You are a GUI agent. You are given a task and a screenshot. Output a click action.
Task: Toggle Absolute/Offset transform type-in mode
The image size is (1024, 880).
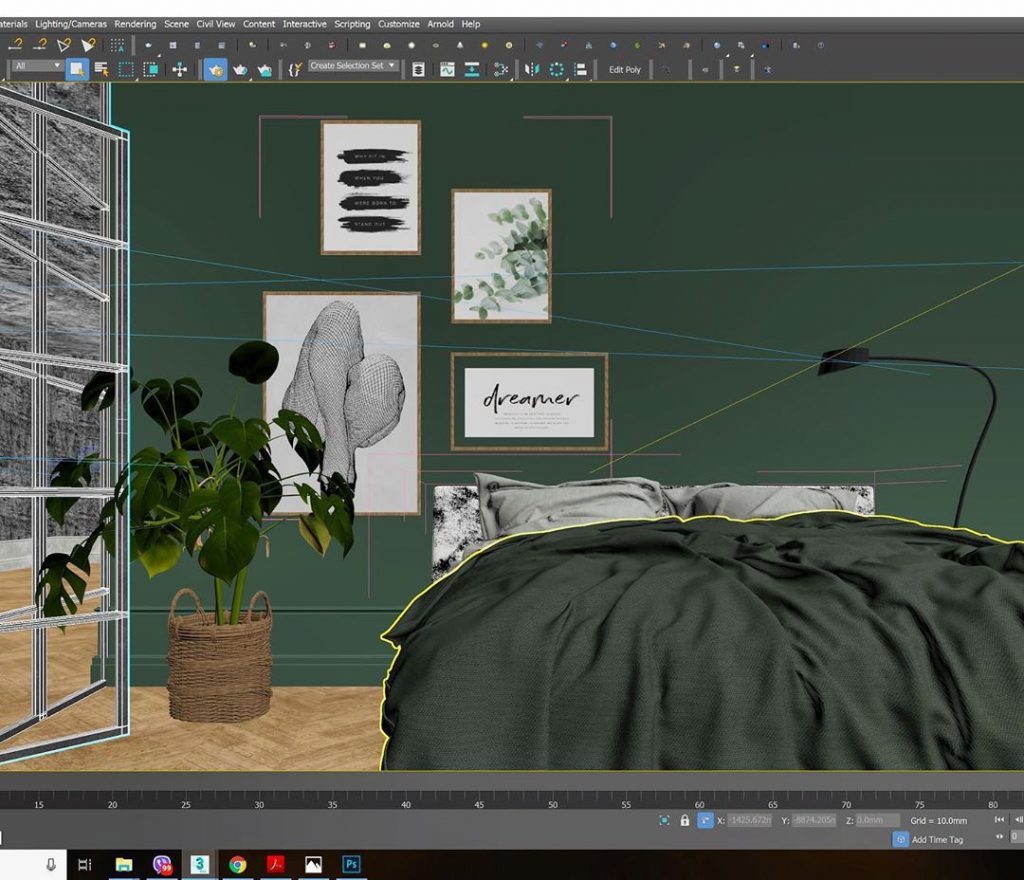tap(705, 821)
